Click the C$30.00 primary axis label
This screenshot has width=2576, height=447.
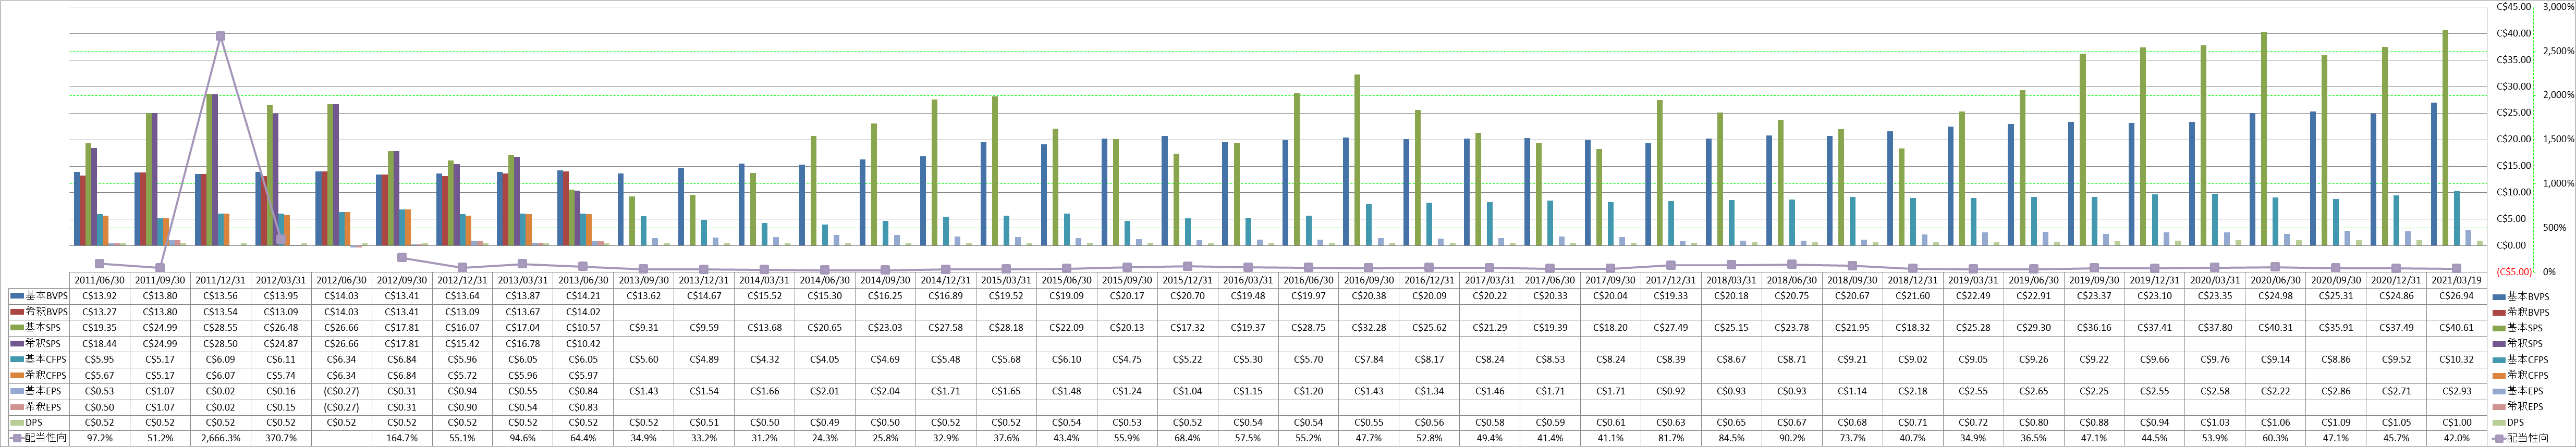[x=2513, y=86]
